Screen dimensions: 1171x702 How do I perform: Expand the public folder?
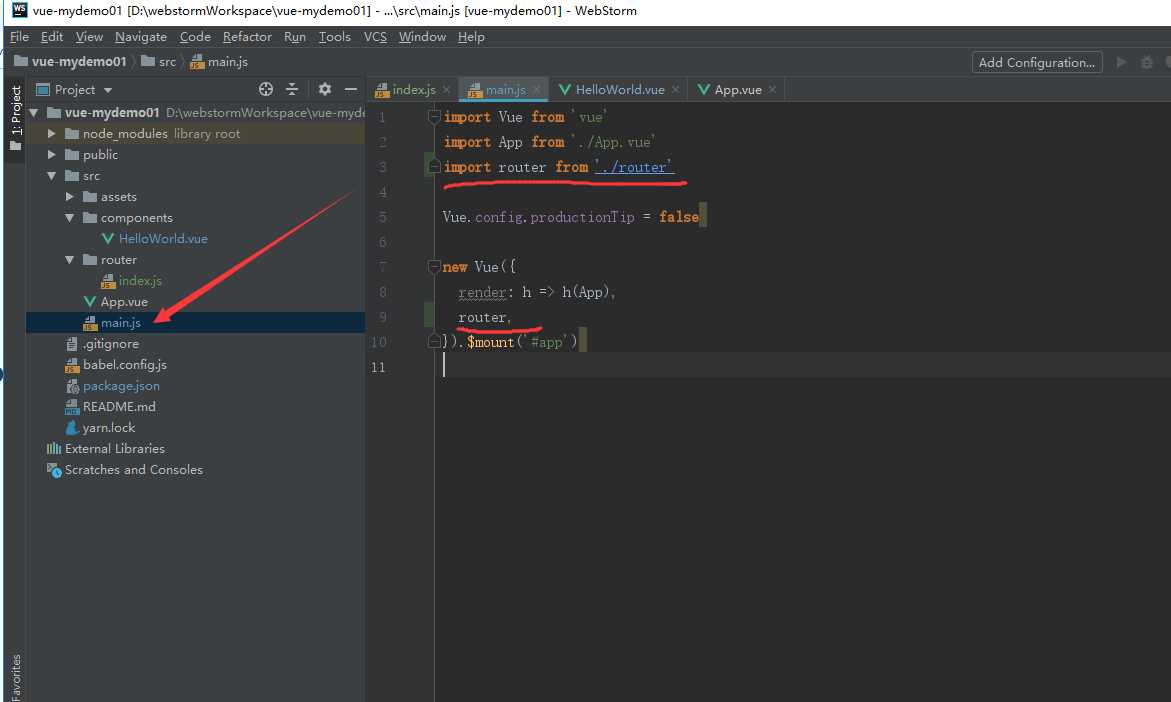52,155
